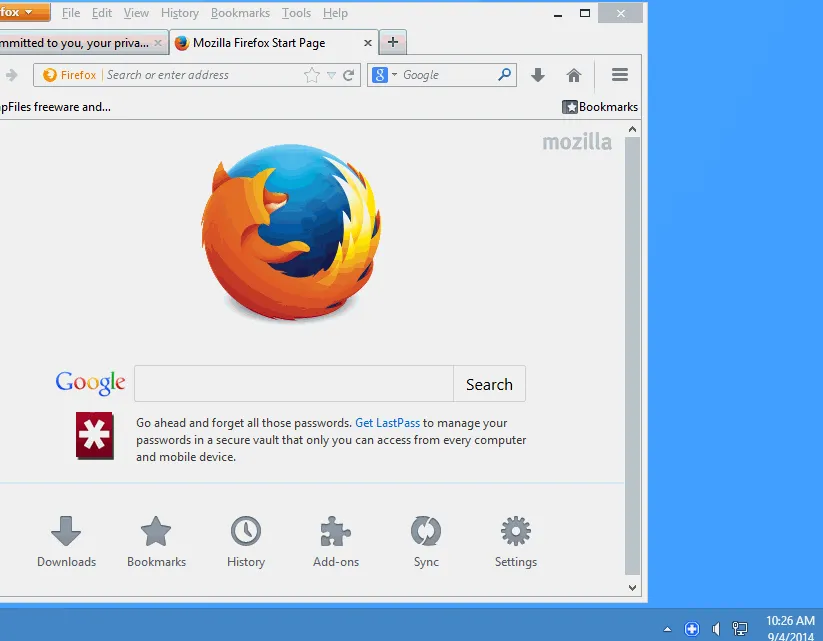Click the blue plus tray icon

click(x=692, y=628)
